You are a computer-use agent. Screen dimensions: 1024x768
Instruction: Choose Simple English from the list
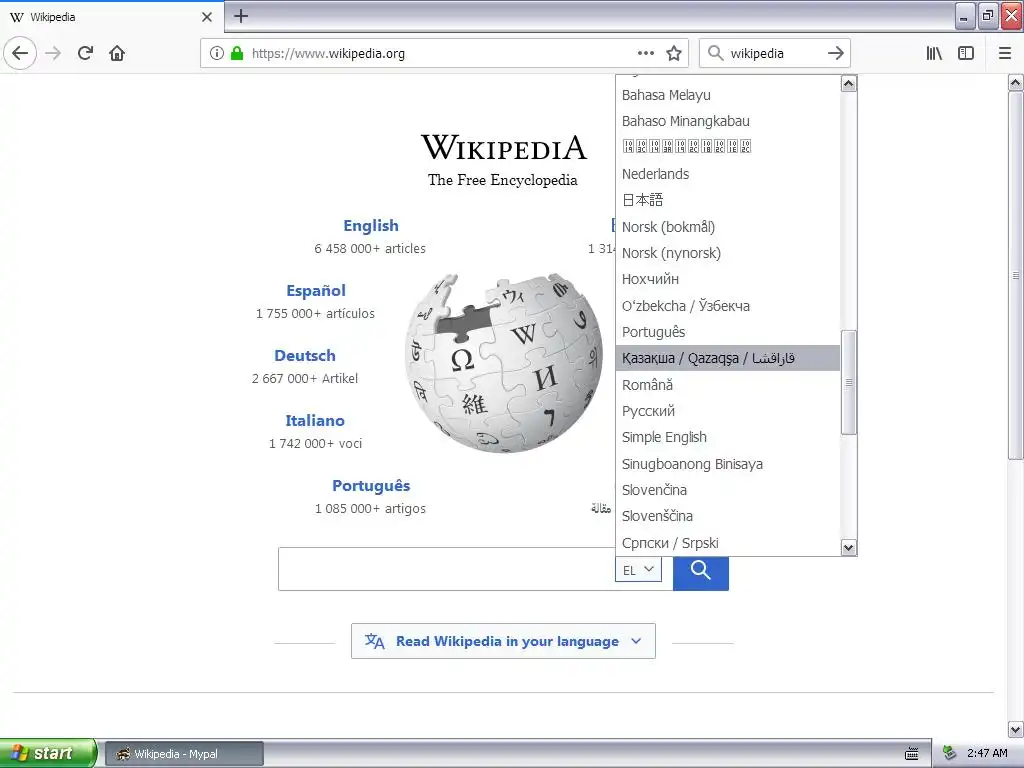point(728,437)
